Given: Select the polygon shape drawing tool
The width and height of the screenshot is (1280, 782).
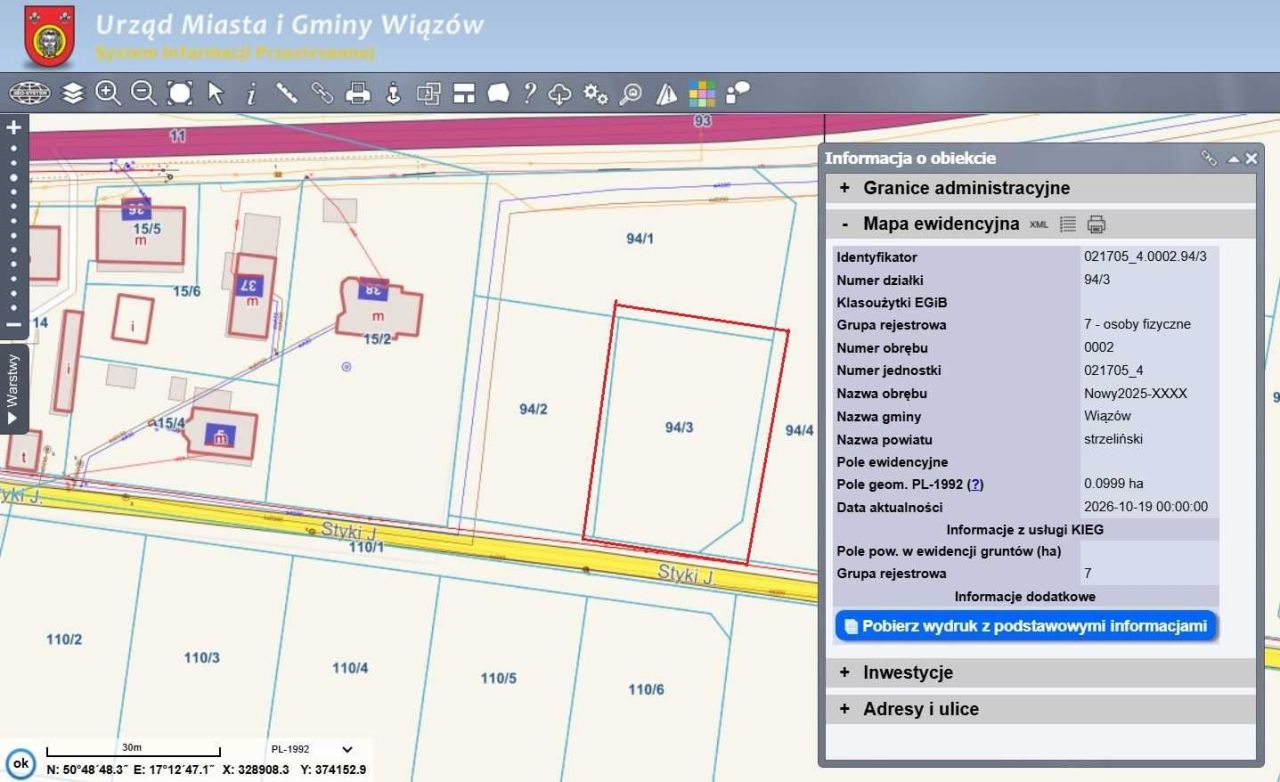Looking at the screenshot, I should [x=498, y=93].
